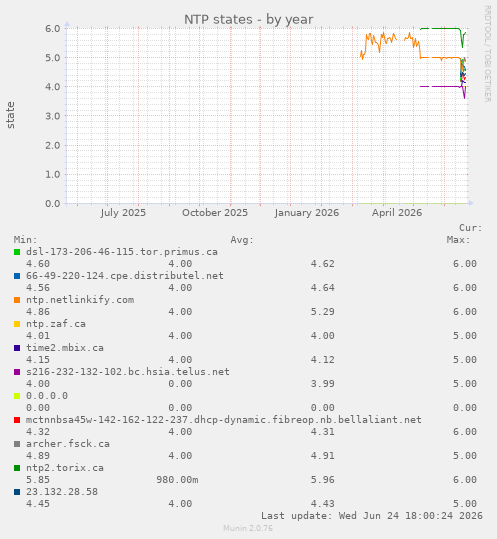The image size is (497, 539).
Task: Click the 6.0 y-axis tick label
Action: (x=53, y=29)
